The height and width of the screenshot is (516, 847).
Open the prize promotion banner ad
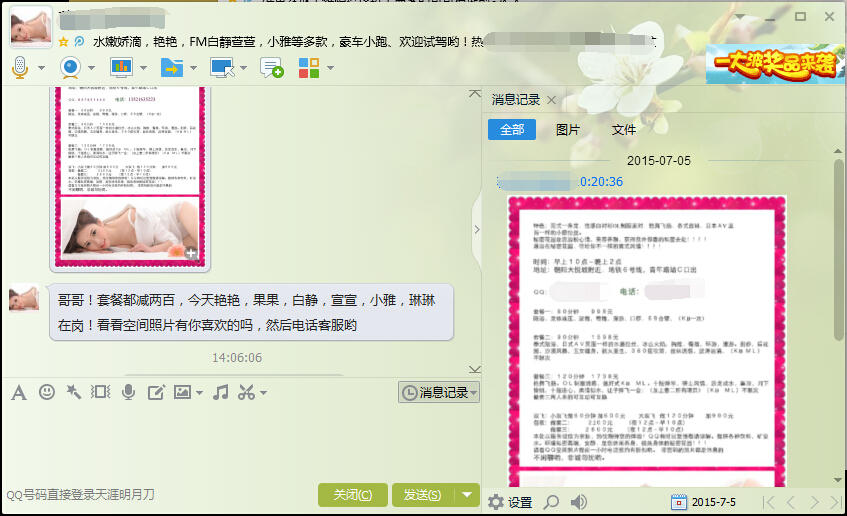[x=775, y=64]
